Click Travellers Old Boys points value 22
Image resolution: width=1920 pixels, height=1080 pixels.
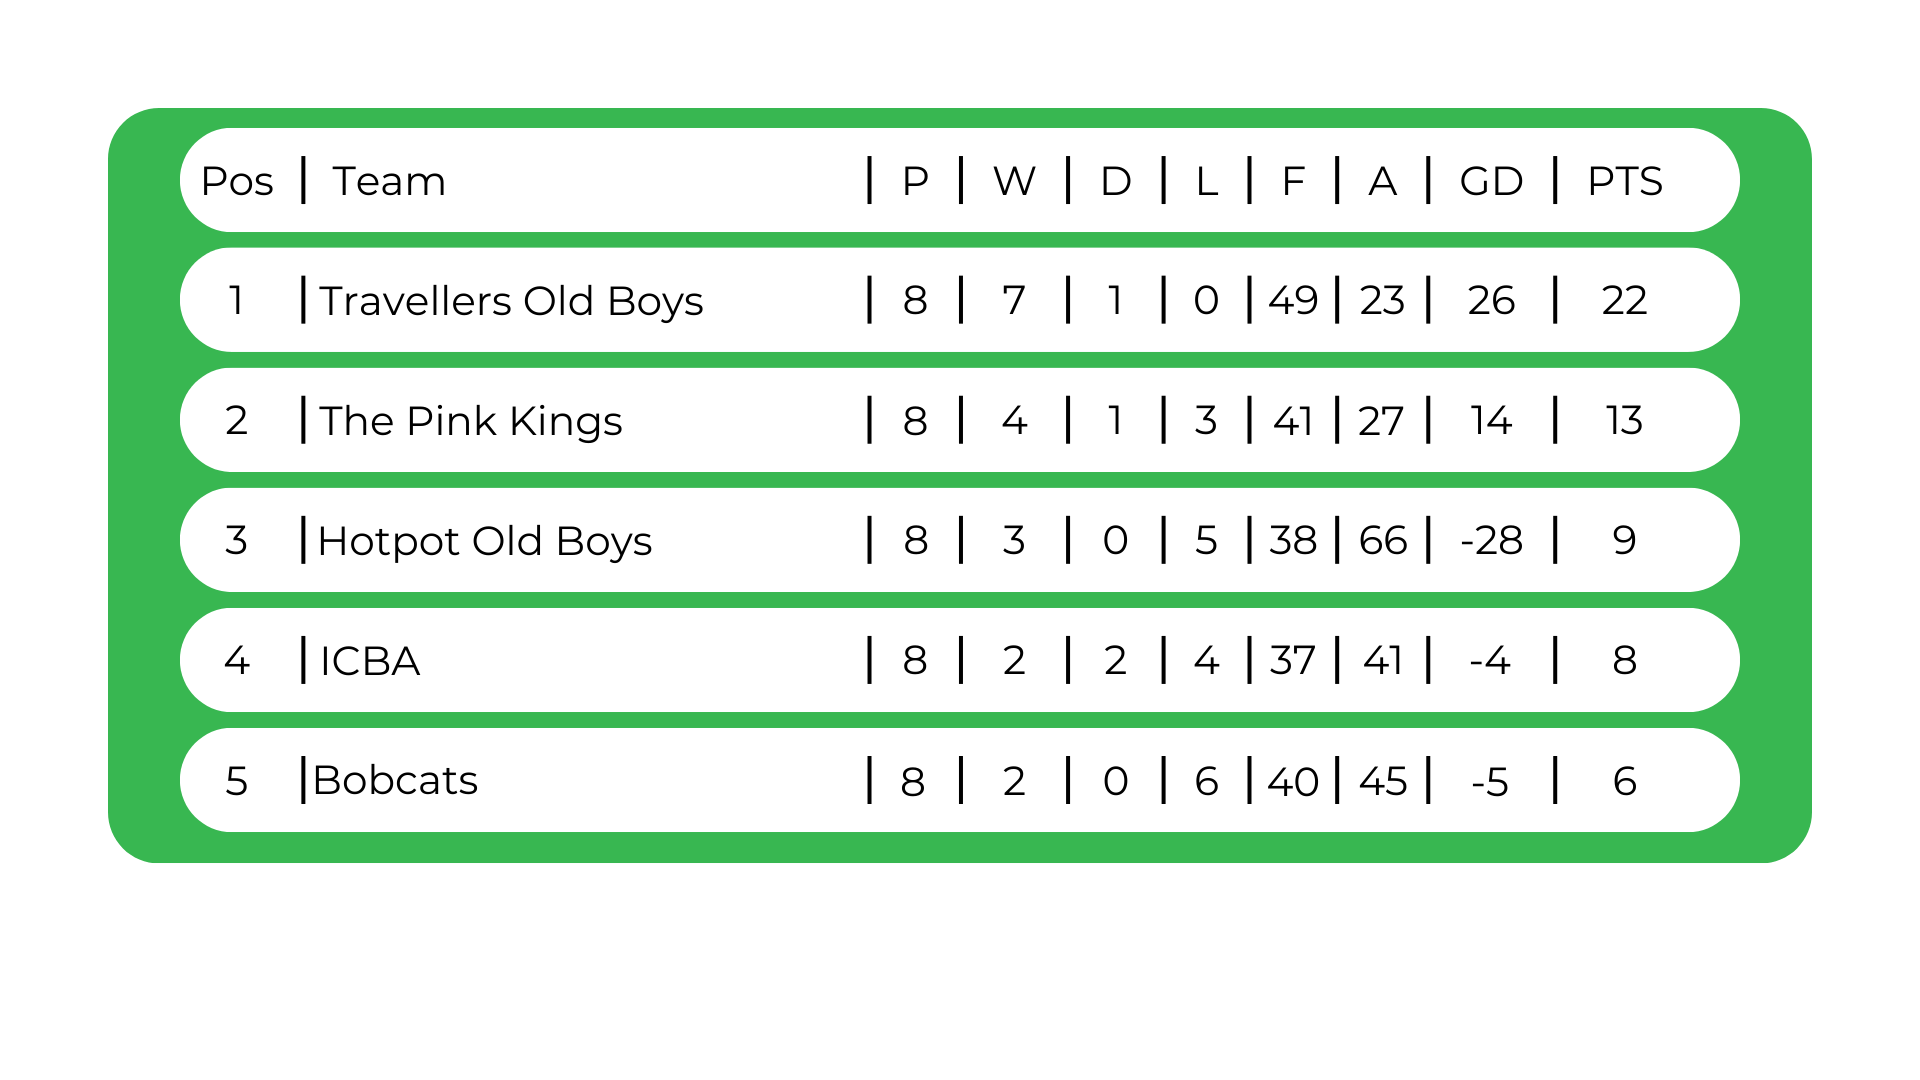(x=1624, y=300)
